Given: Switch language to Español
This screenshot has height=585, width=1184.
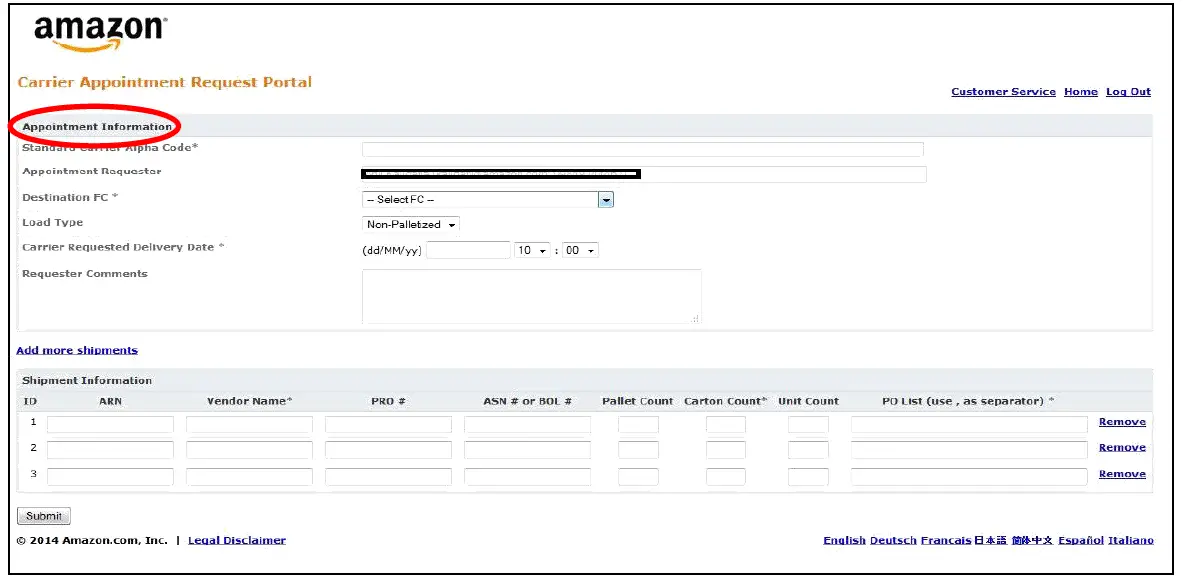Looking at the screenshot, I should 1079,540.
